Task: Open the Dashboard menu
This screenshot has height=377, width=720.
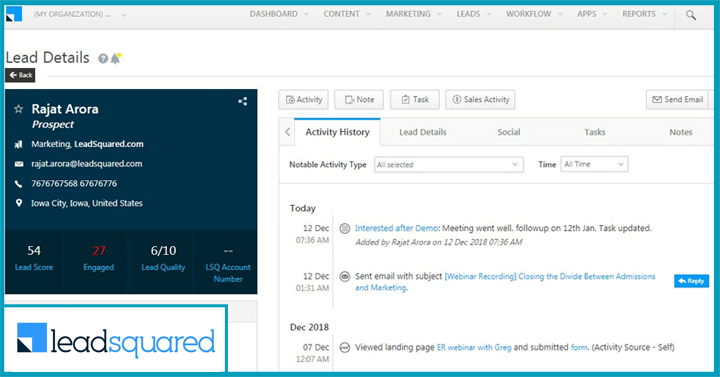Action: pyautogui.click(x=279, y=14)
